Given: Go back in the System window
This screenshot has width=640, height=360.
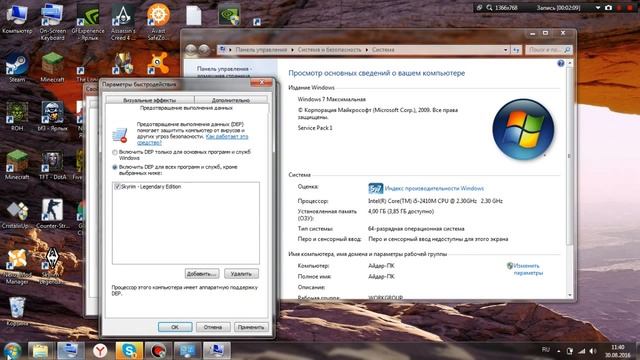Looking at the screenshot, I should pos(191,50).
